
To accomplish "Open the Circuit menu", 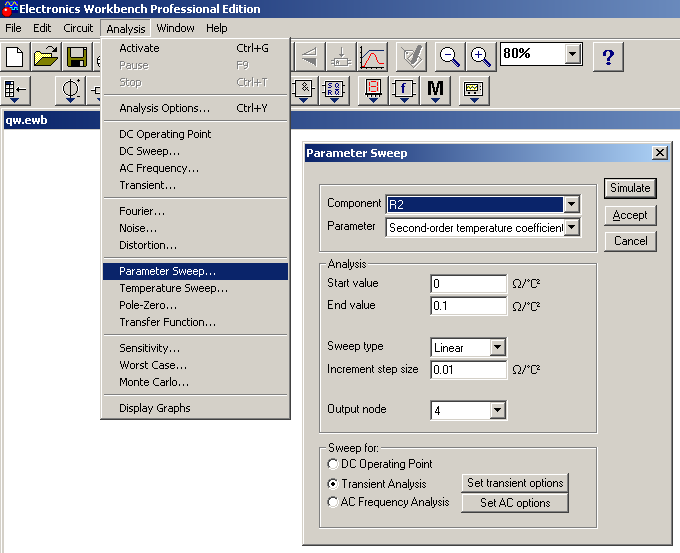I will tap(78, 28).
